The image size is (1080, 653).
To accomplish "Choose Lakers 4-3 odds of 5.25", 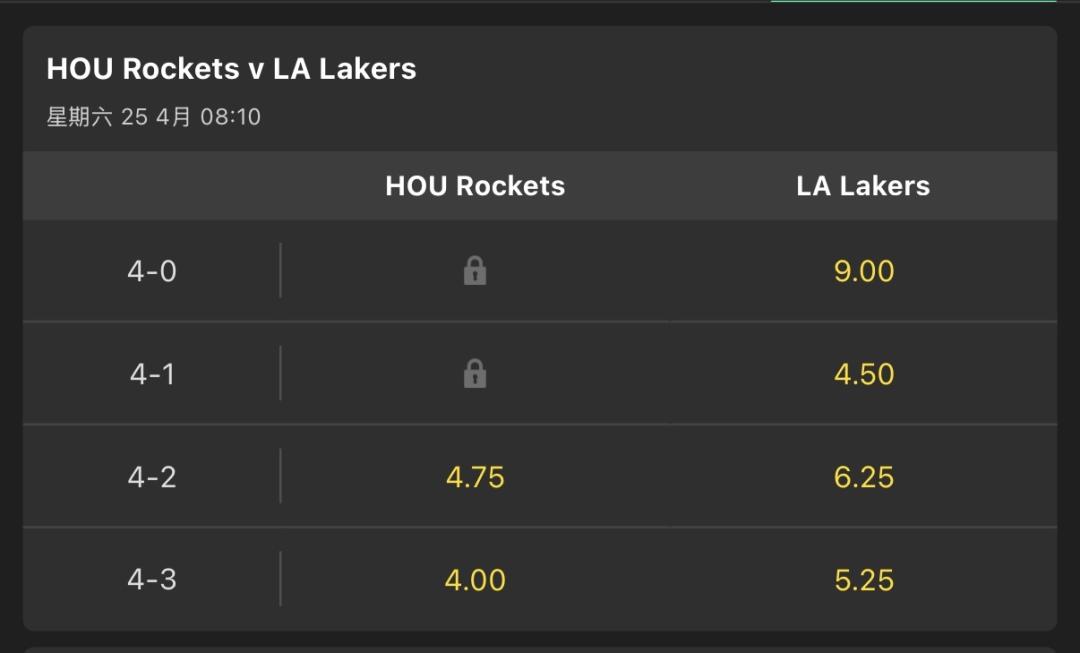I will [x=863, y=580].
